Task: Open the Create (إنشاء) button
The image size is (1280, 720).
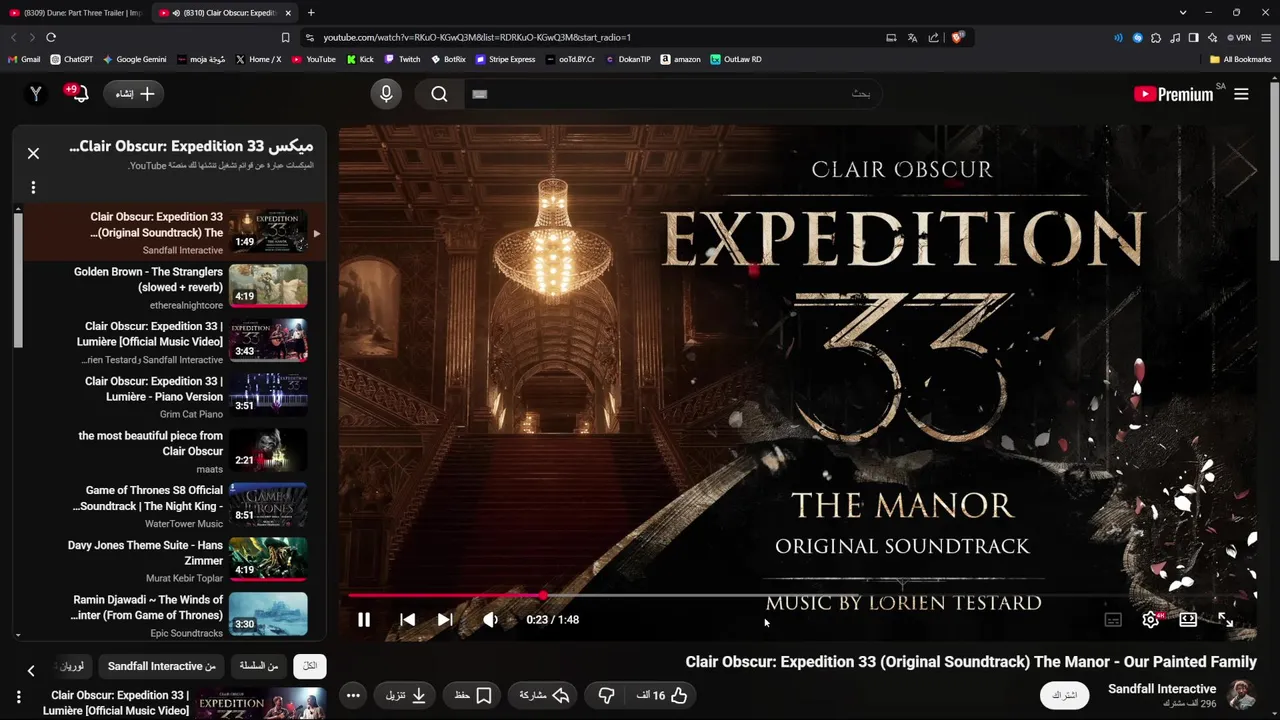Action: pos(134,94)
